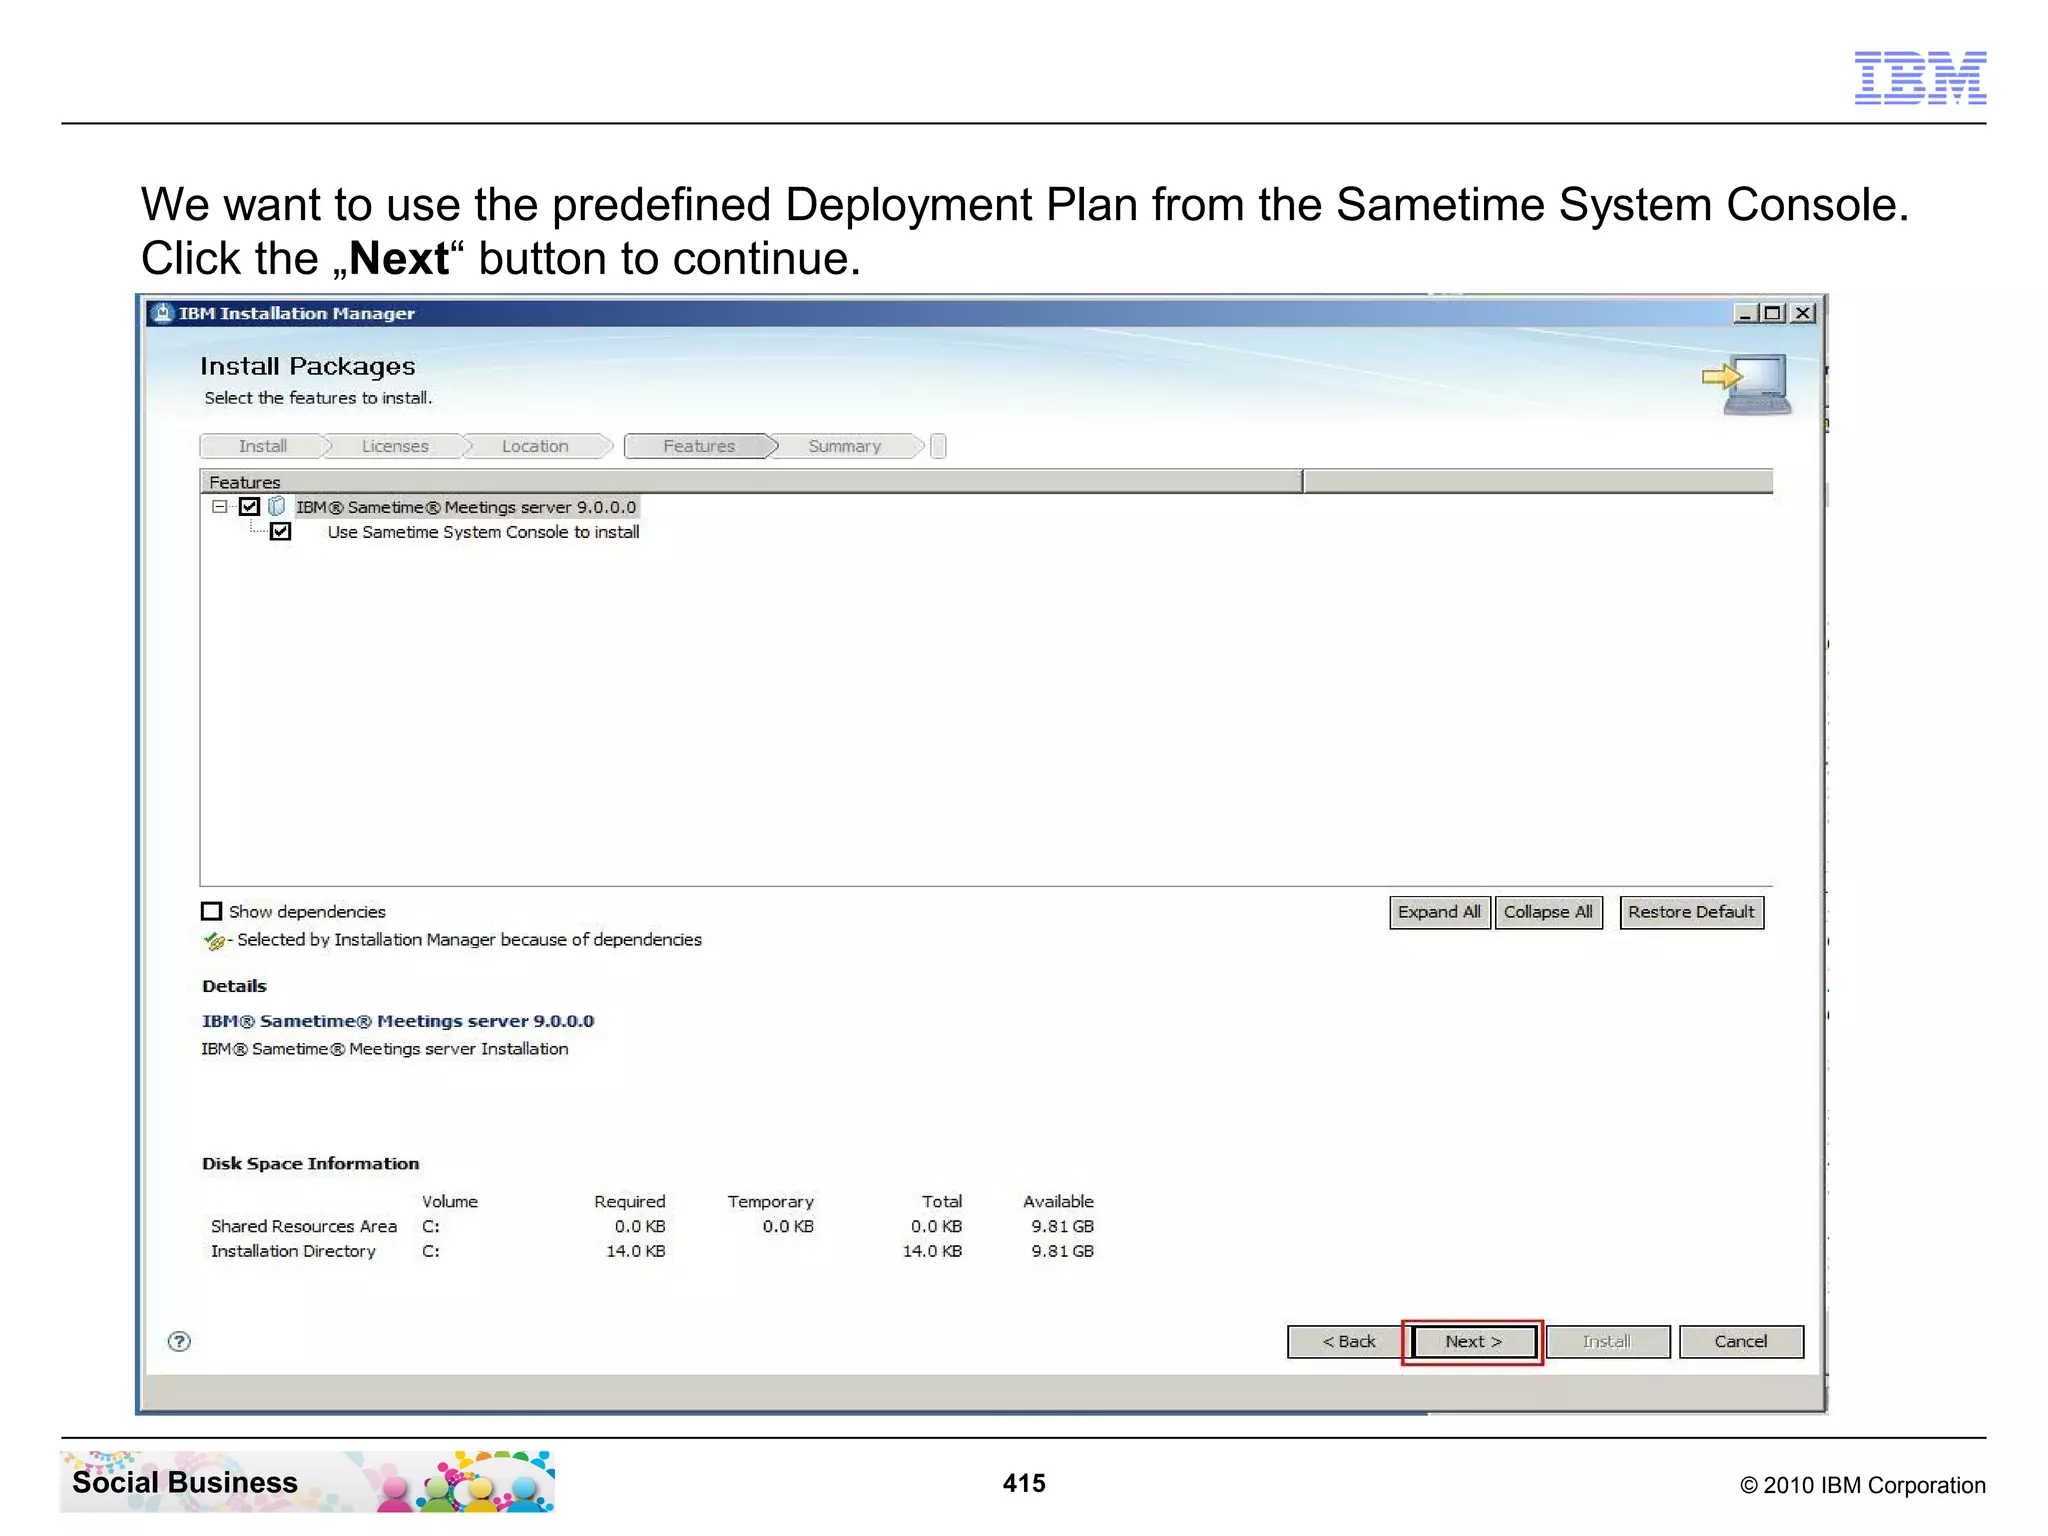Click the 14.0 KB required value
The width and height of the screenshot is (2048, 1536).
[635, 1251]
